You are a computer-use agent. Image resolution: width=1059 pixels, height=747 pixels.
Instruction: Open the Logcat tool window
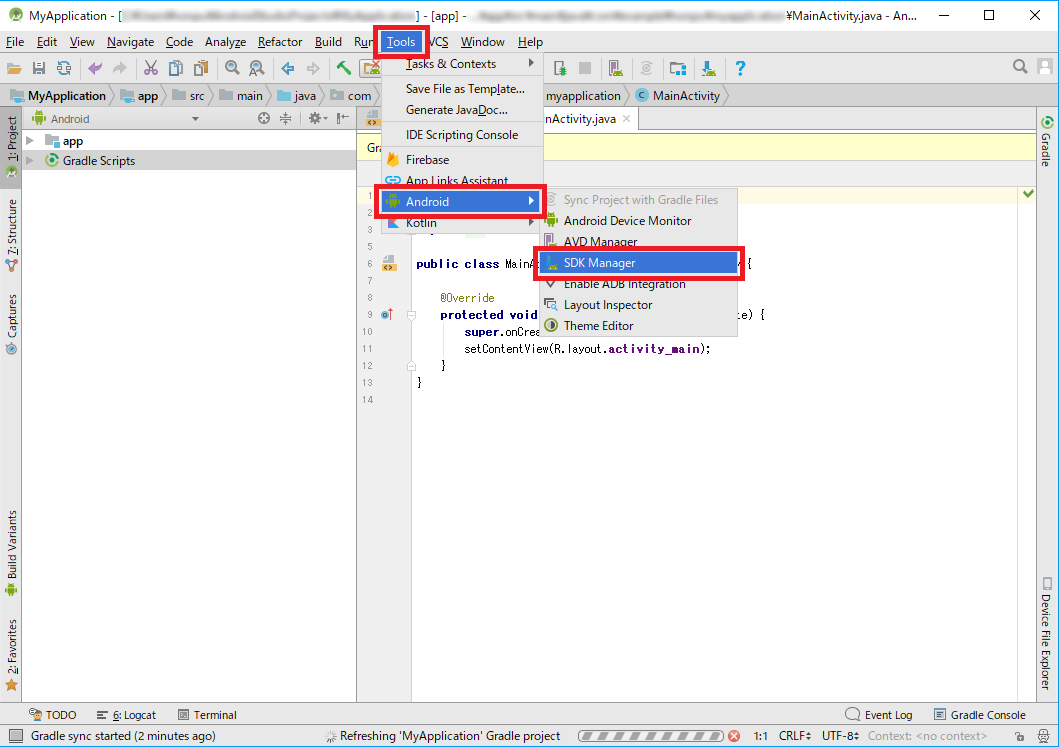point(126,715)
